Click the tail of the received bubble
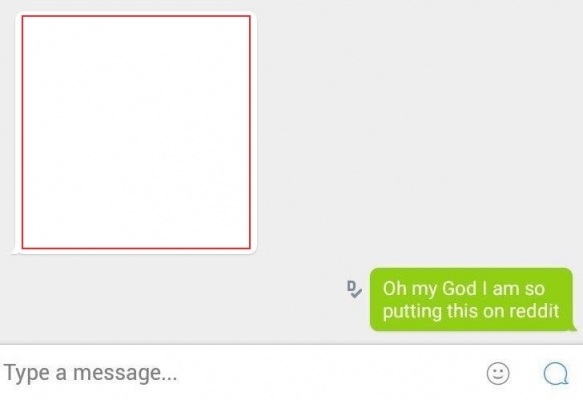This screenshot has width=583, height=400. point(15,251)
